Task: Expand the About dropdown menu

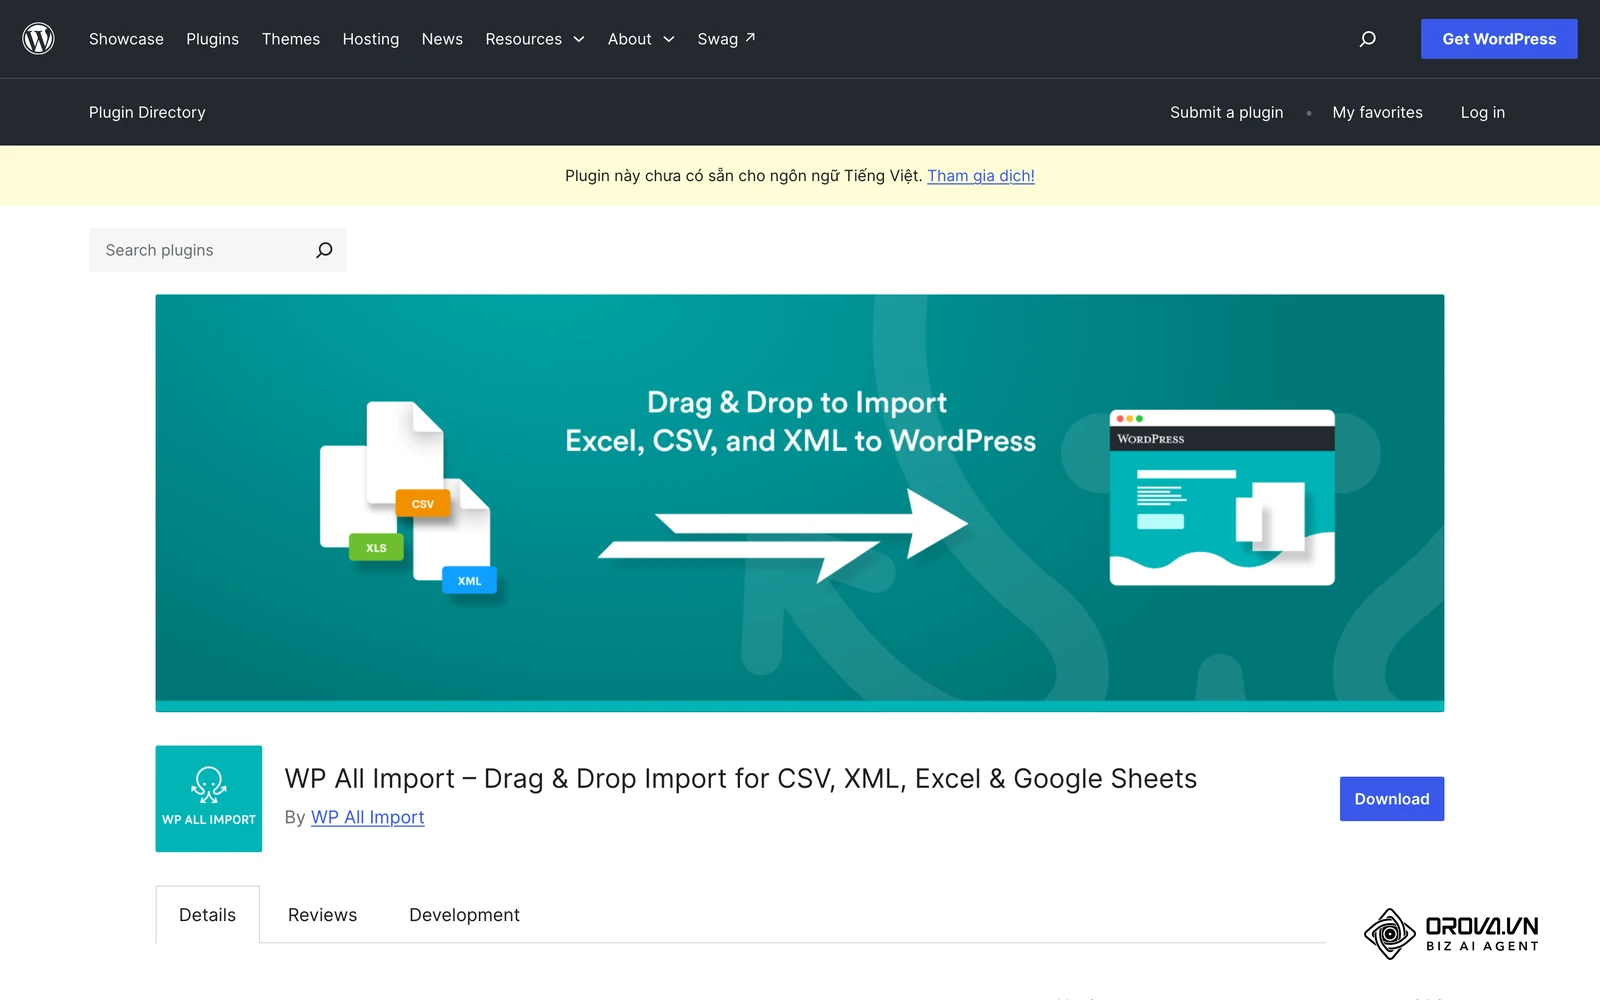Action: tap(641, 39)
